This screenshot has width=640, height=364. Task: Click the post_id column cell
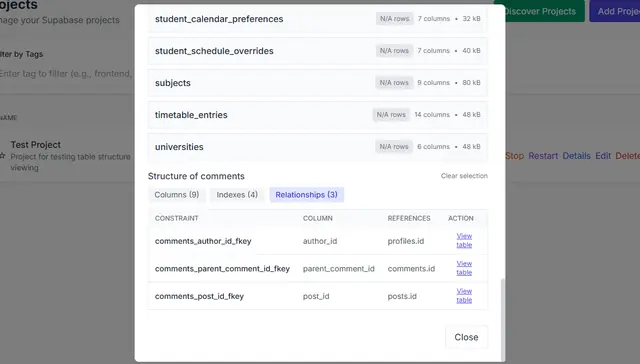pyautogui.click(x=316, y=296)
